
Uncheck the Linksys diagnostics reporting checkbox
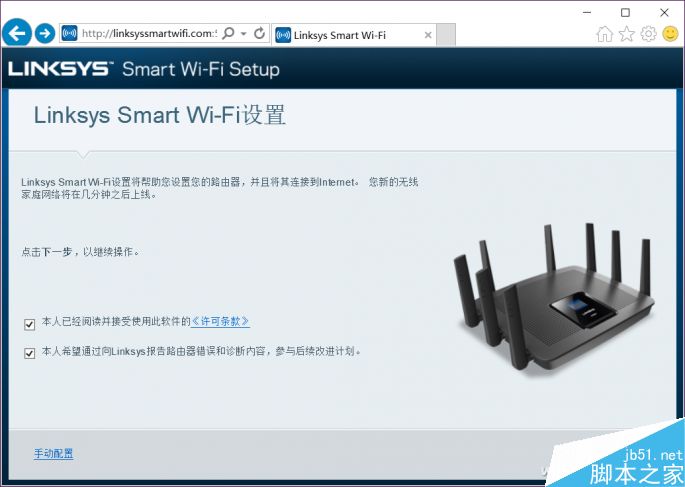point(30,353)
